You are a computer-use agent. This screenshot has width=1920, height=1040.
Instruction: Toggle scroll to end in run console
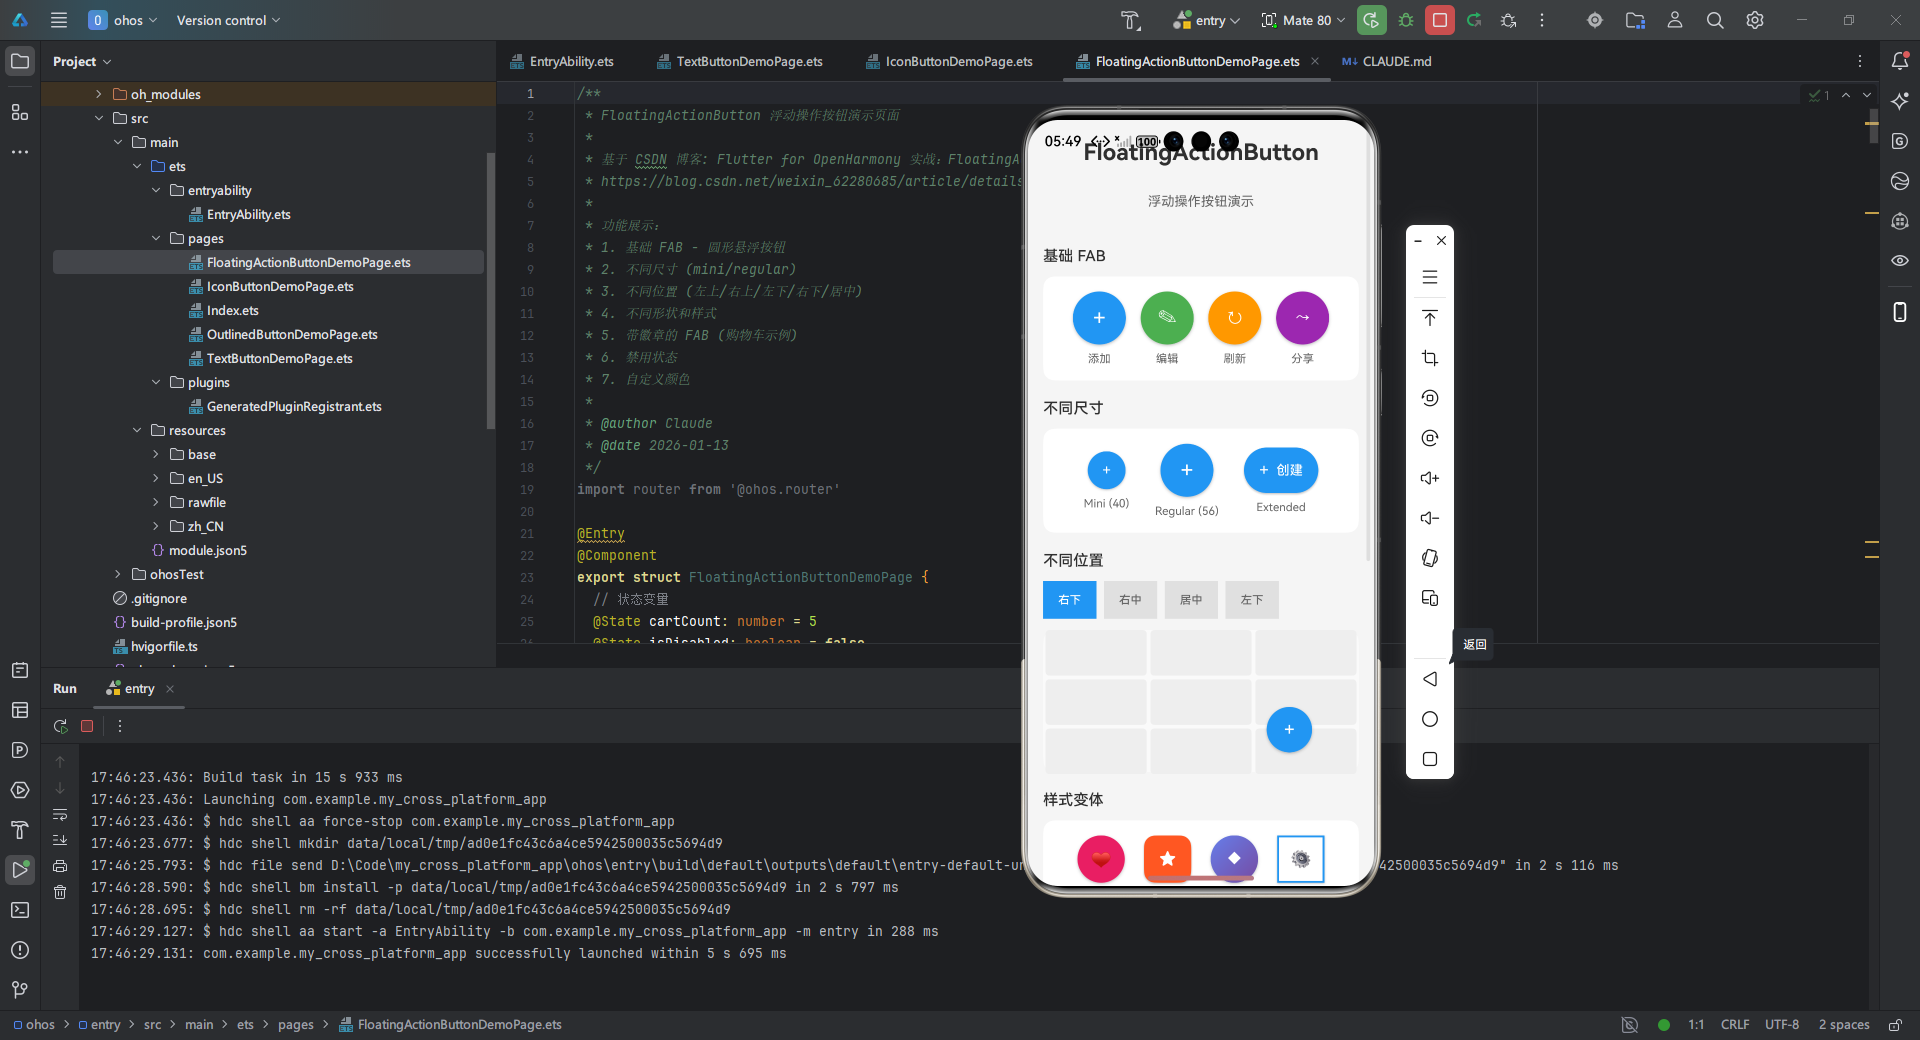tap(60, 840)
